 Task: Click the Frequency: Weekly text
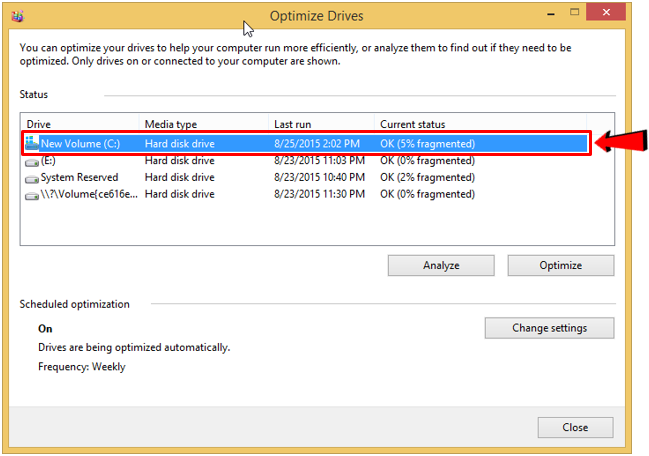pos(82,367)
